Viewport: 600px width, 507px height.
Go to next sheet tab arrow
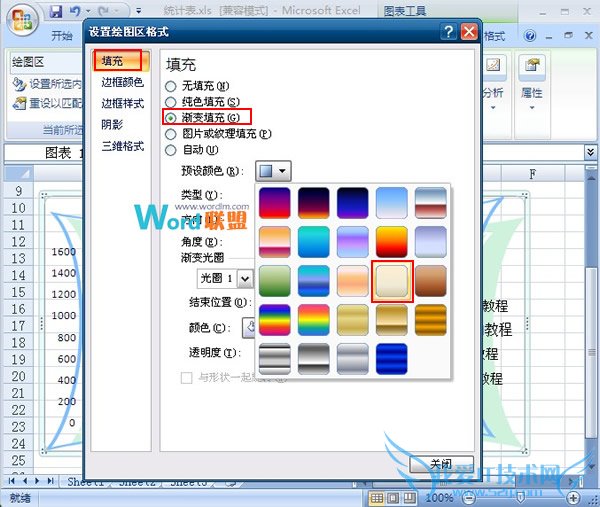tap(37, 481)
